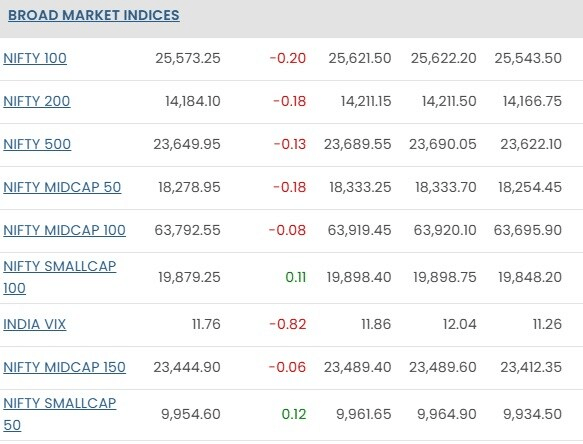Open the NIFTY 500 index link

(37, 144)
